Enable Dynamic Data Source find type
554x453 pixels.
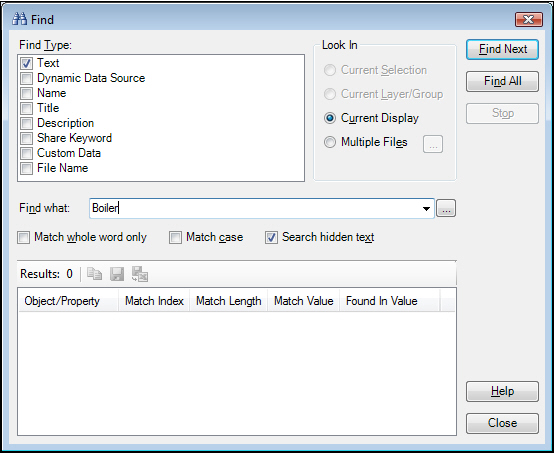pos(26,78)
